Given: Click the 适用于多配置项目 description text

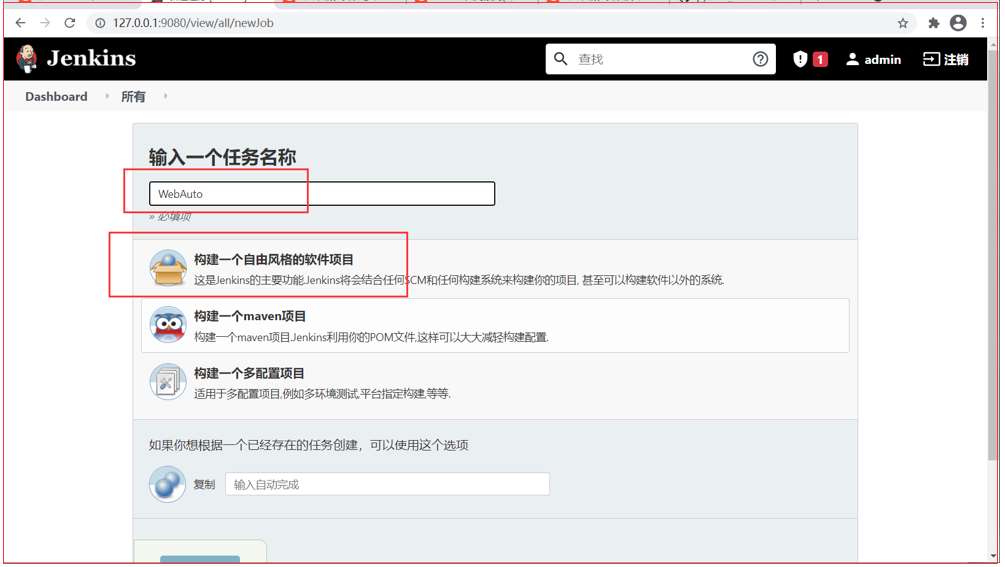Looking at the screenshot, I should click(x=322, y=393).
